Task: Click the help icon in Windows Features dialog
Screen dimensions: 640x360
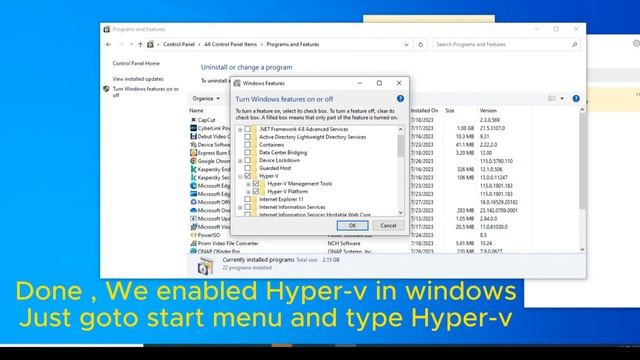Action: tap(400, 99)
